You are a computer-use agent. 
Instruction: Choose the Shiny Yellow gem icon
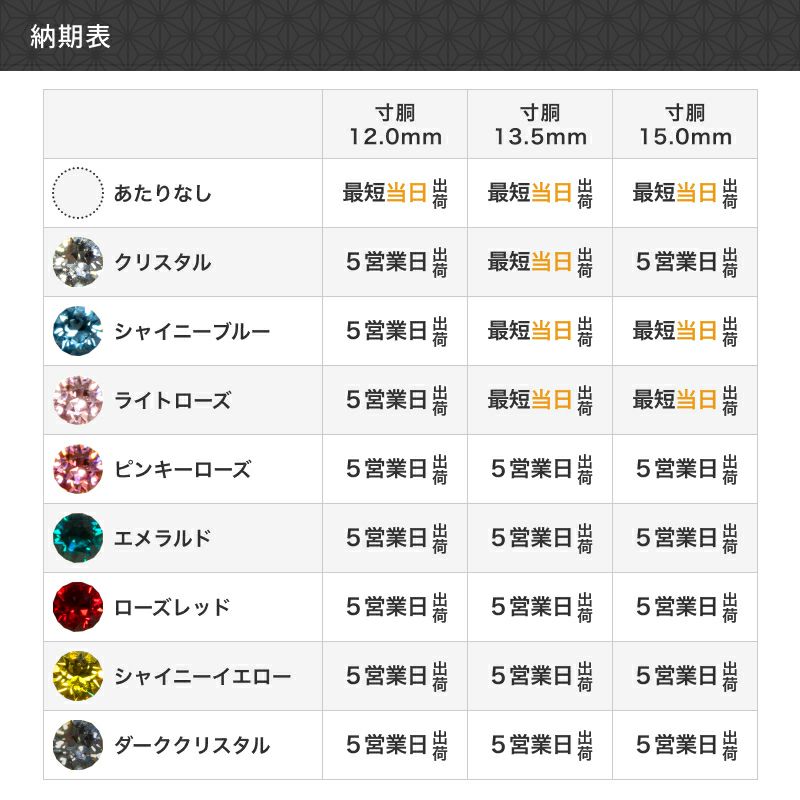pyautogui.click(x=78, y=676)
